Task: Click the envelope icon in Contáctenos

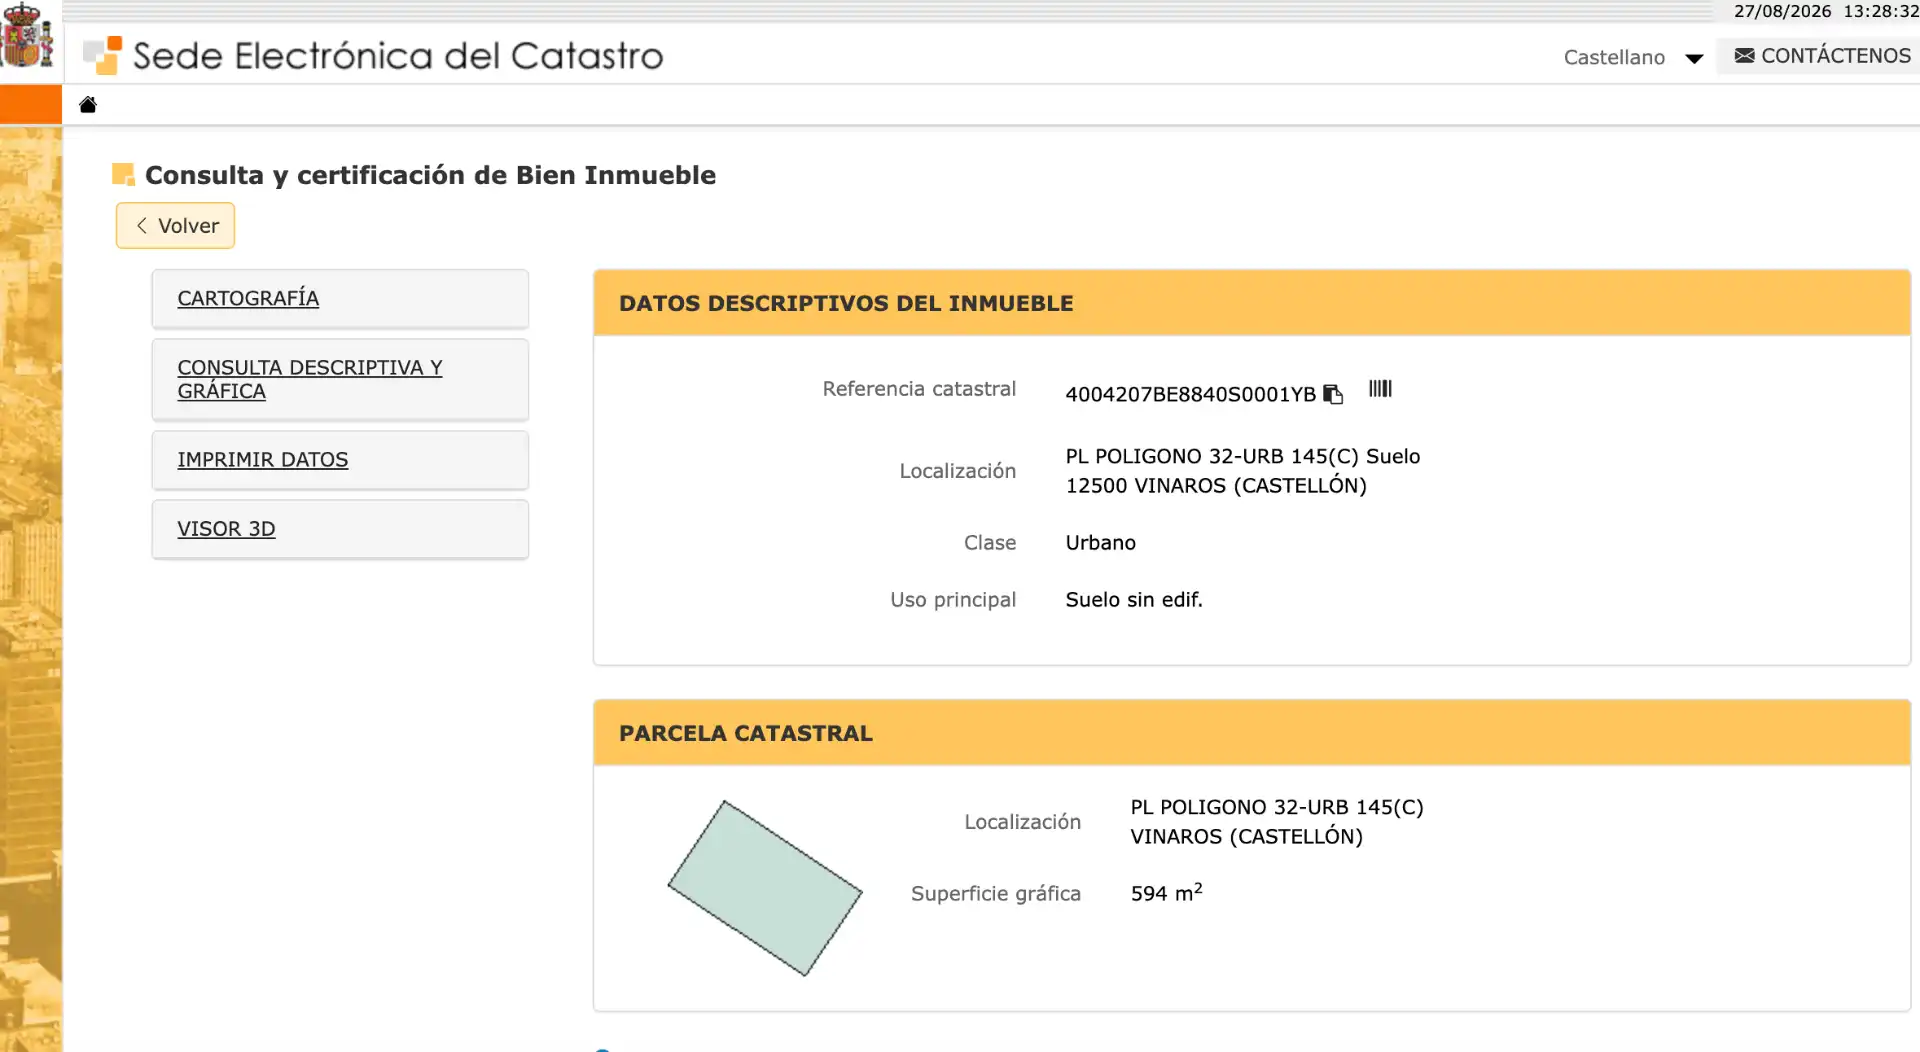Action: point(1744,56)
